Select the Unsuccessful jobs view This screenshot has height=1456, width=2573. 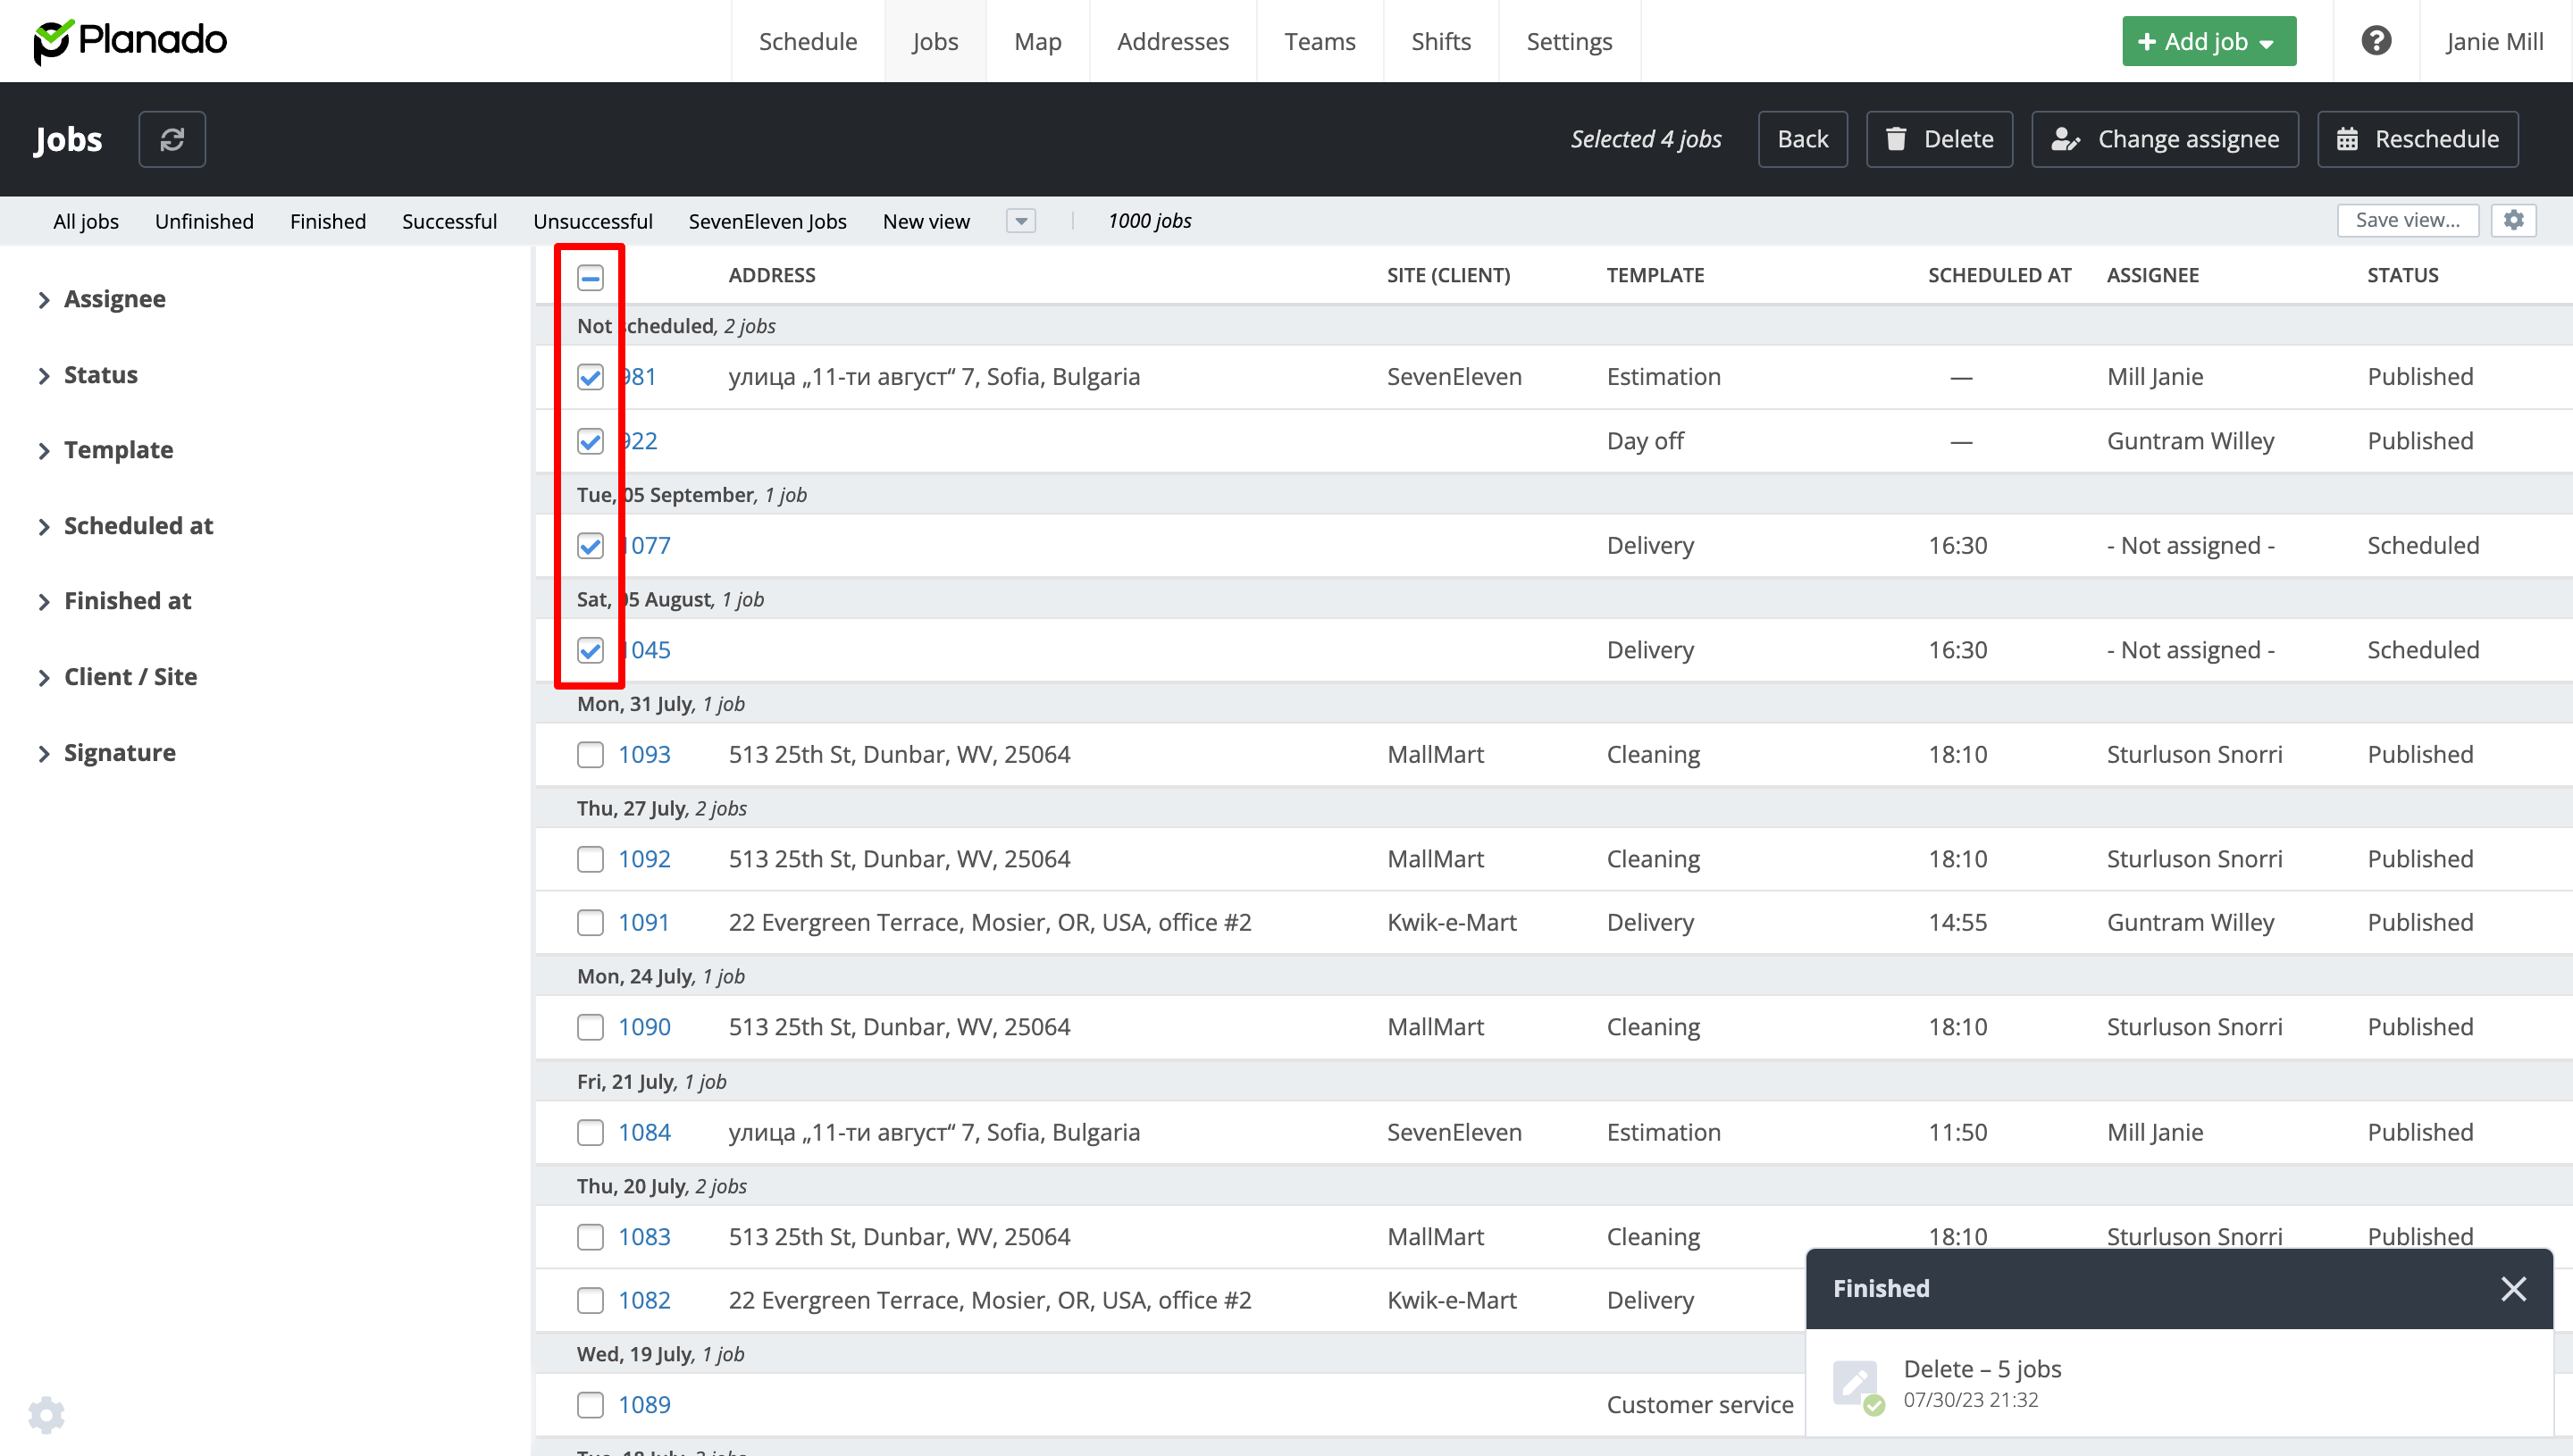[x=592, y=221]
